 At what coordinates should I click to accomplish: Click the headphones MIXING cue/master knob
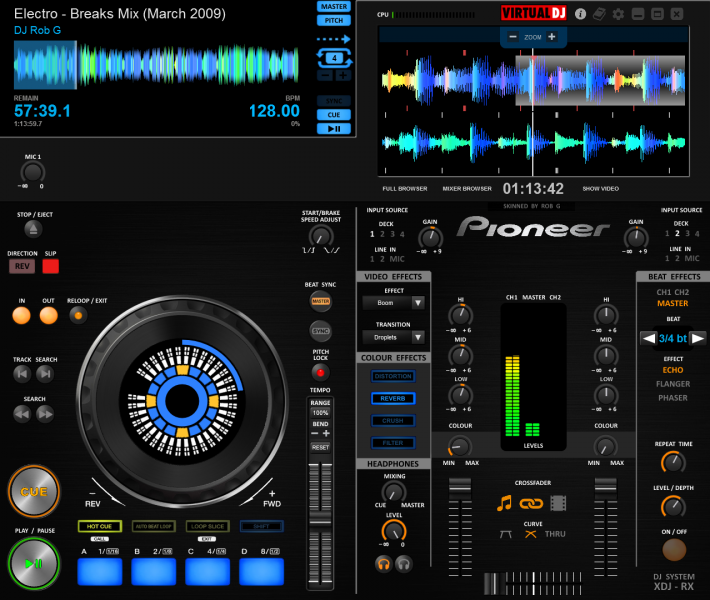pos(394,492)
